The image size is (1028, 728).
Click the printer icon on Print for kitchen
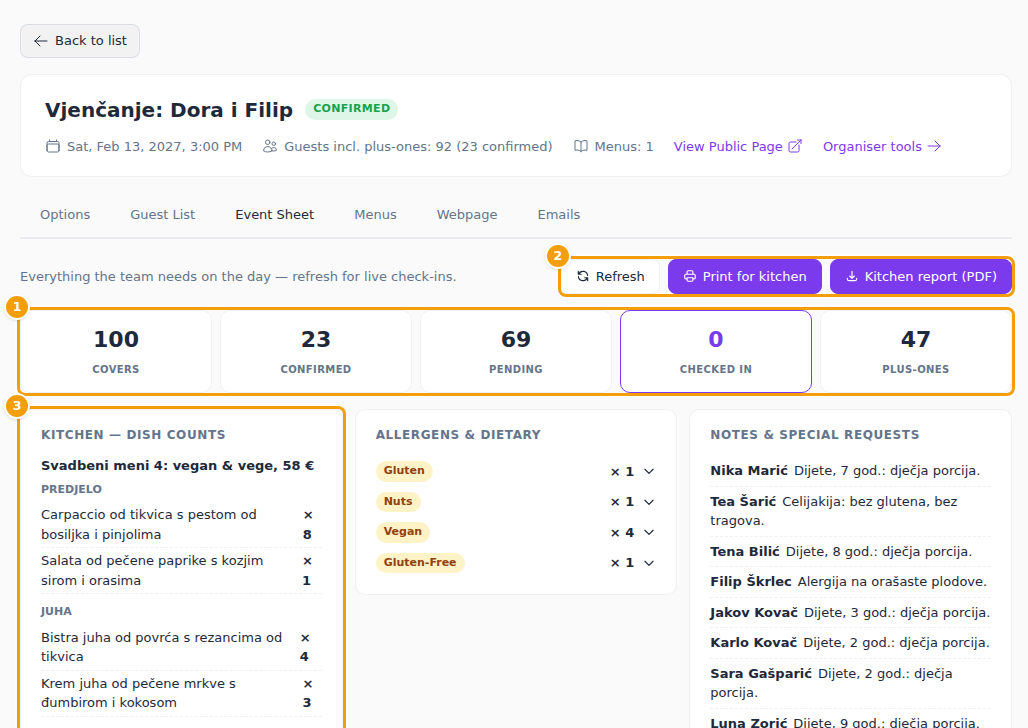(690, 276)
